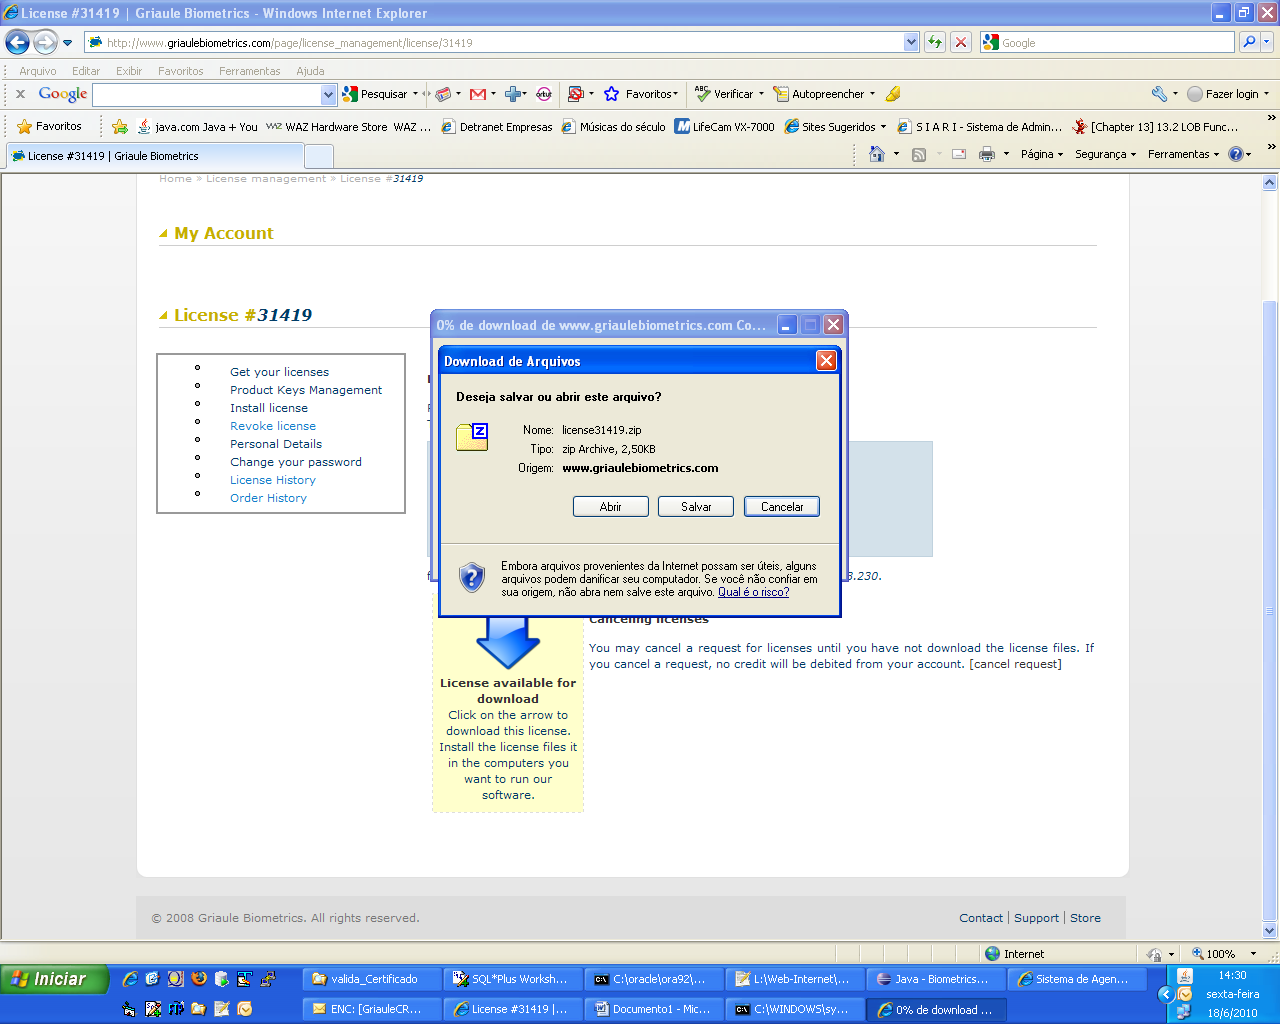This screenshot has width=1280, height=1024.
Task: Click the security shield icon in the download dialog
Action: tap(471, 577)
